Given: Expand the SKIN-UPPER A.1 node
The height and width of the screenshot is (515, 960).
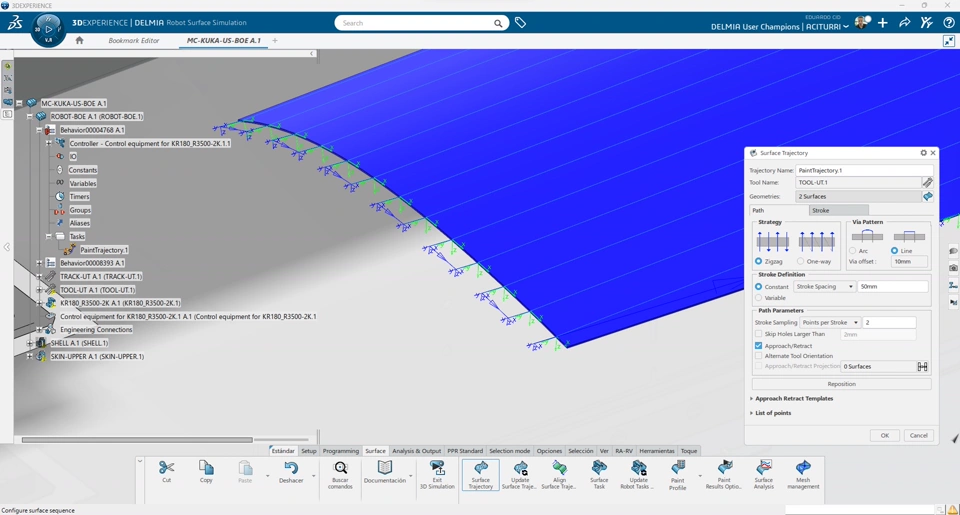Looking at the screenshot, I should [29, 356].
